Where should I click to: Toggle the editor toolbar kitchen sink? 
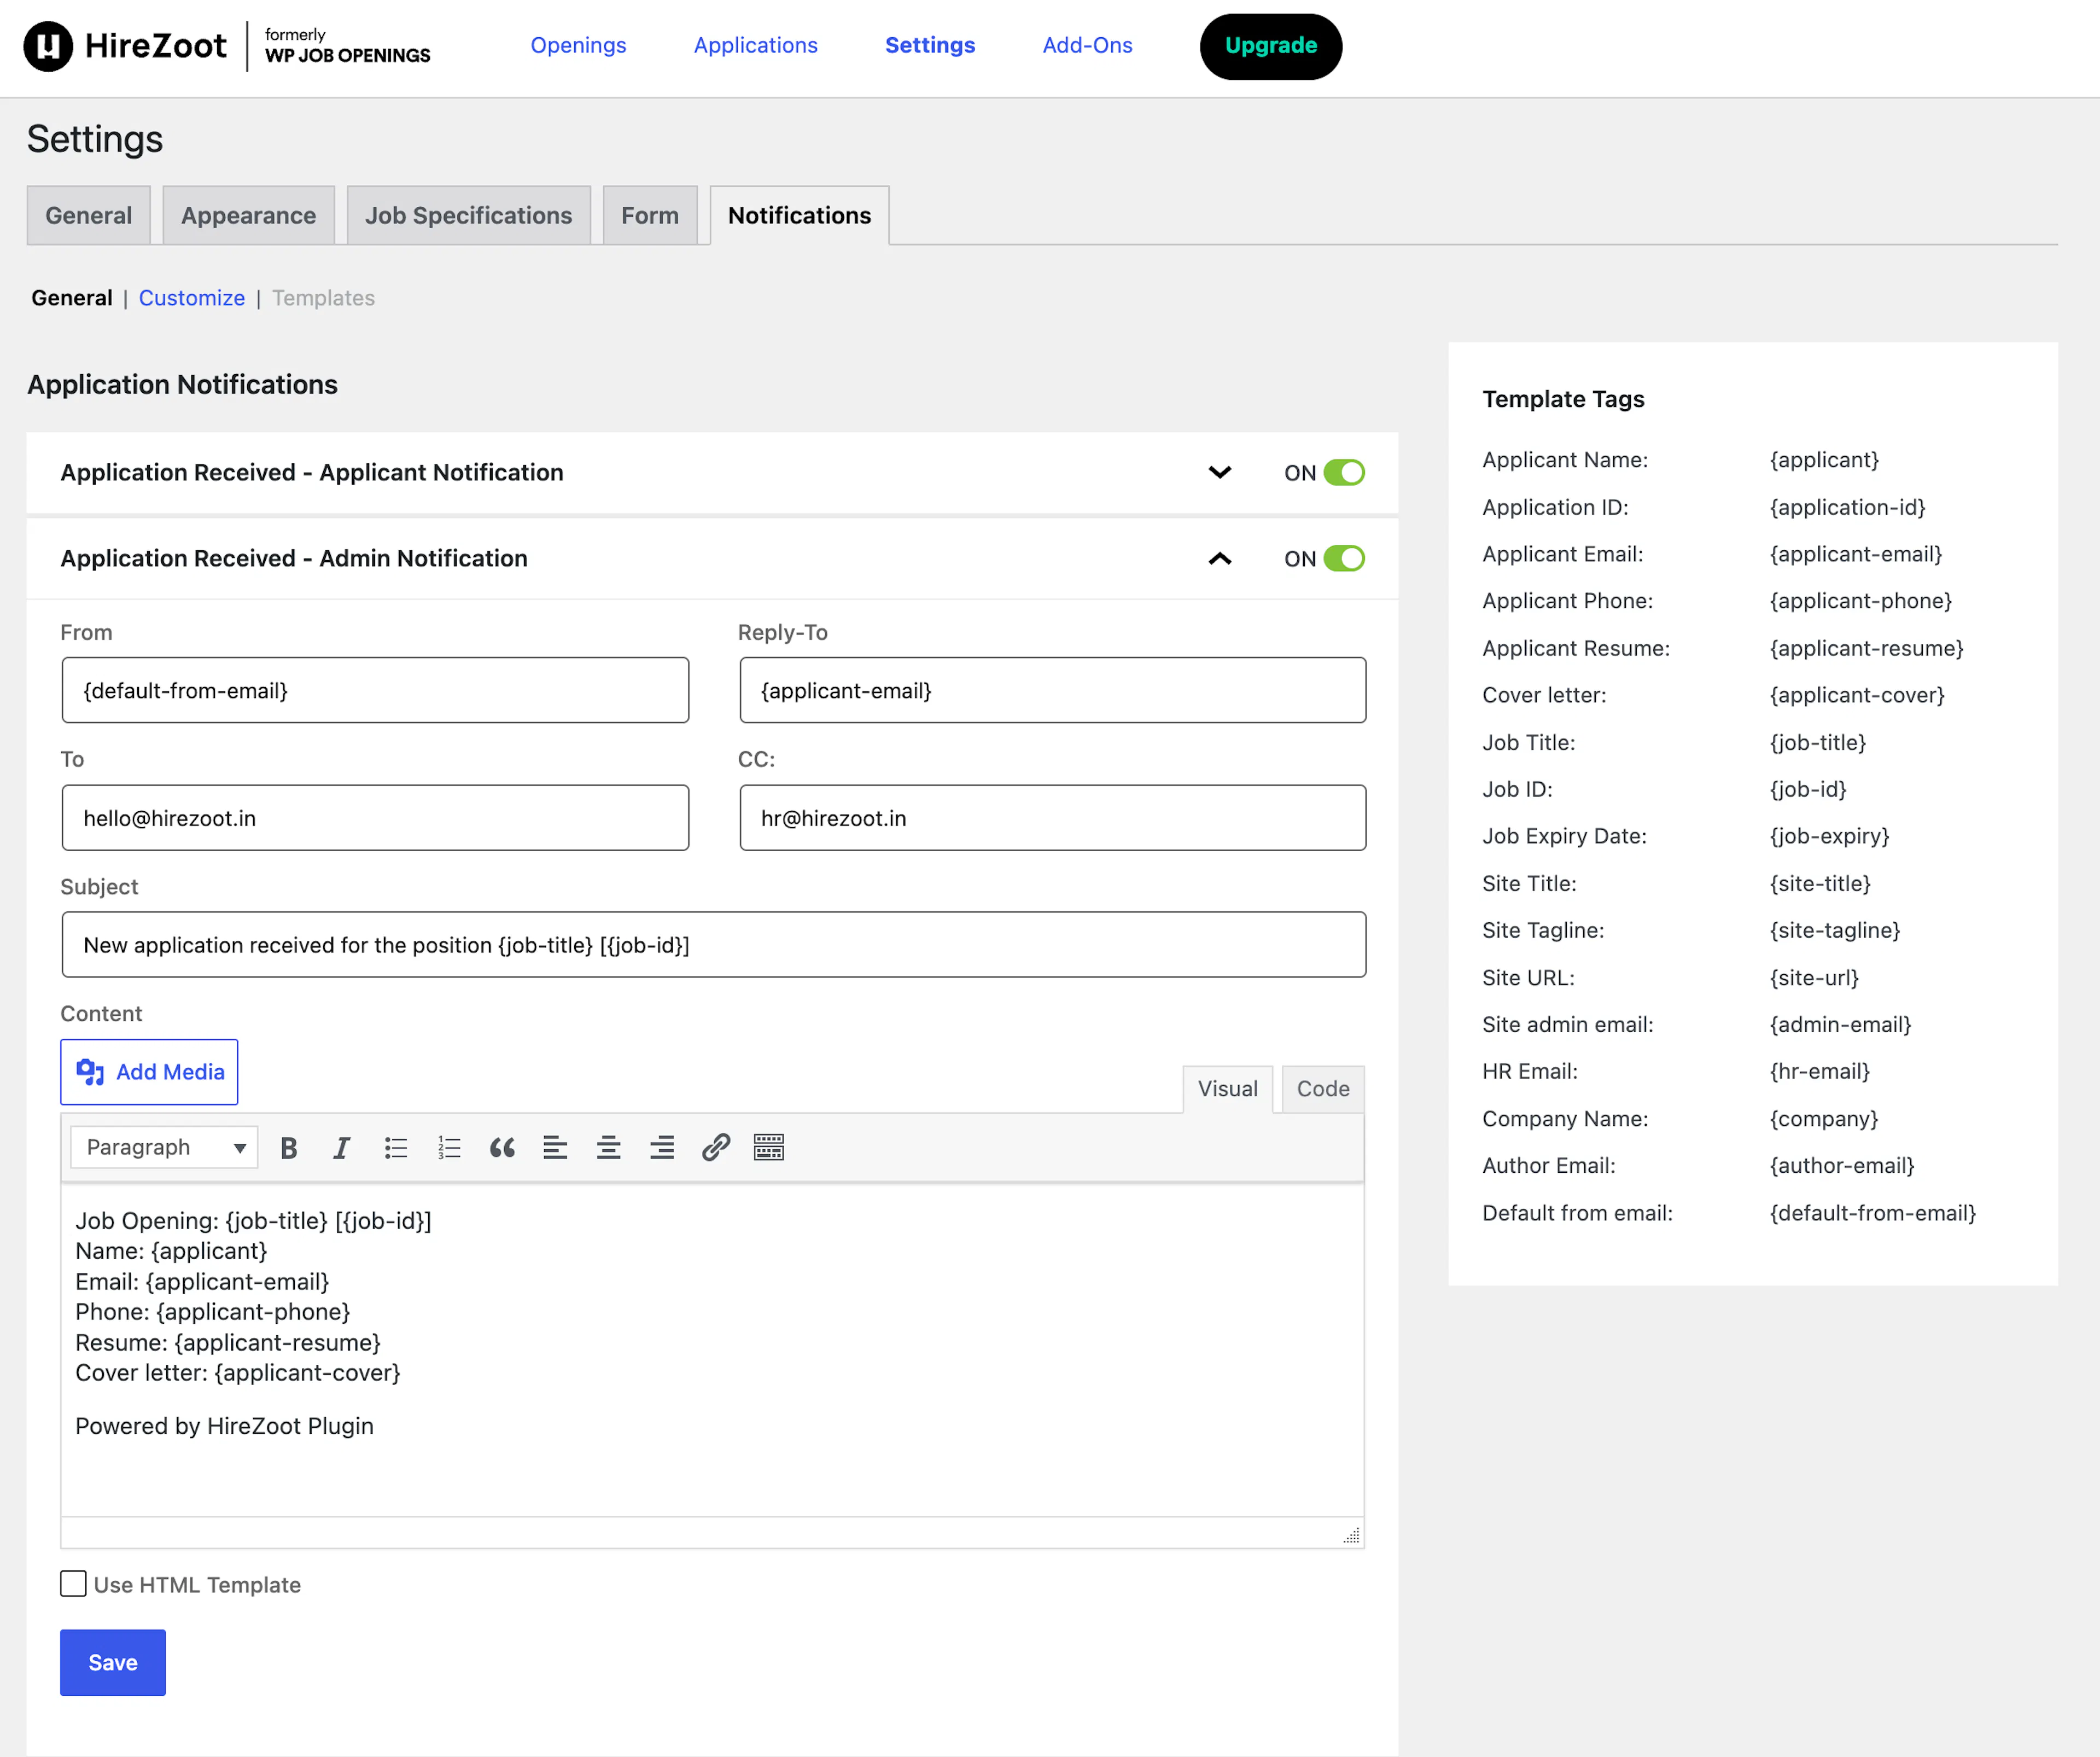[769, 1147]
